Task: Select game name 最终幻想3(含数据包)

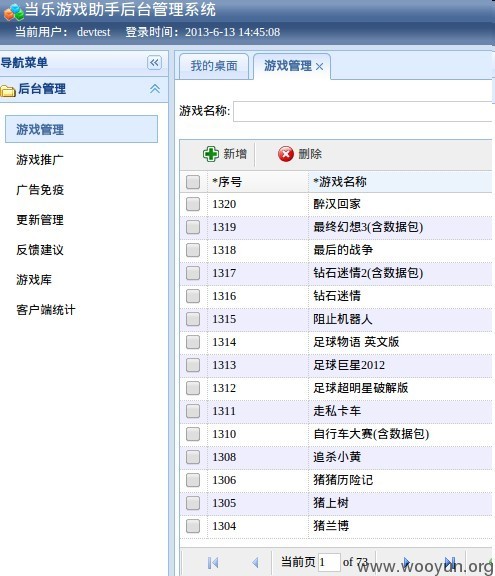Action: tap(368, 227)
